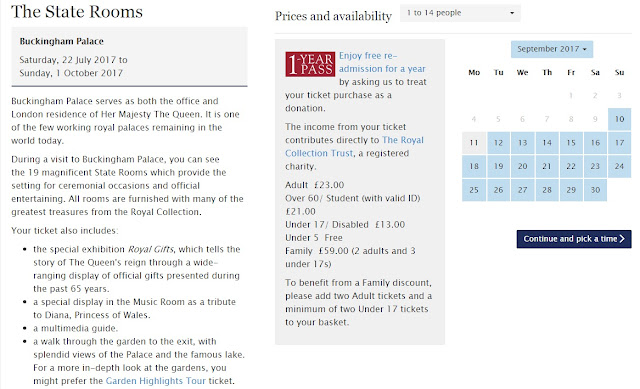Expand the September 2017 month selector
The image size is (640, 389).
(x=552, y=49)
